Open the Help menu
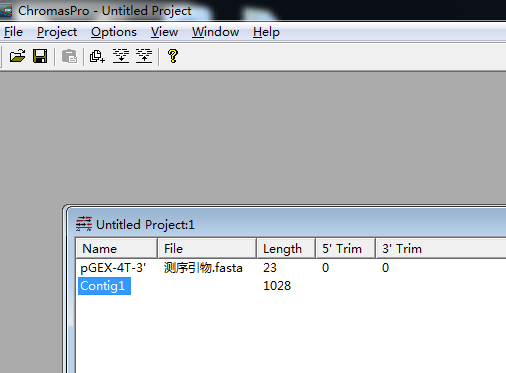Screen dimensions: 506x373 266,32
